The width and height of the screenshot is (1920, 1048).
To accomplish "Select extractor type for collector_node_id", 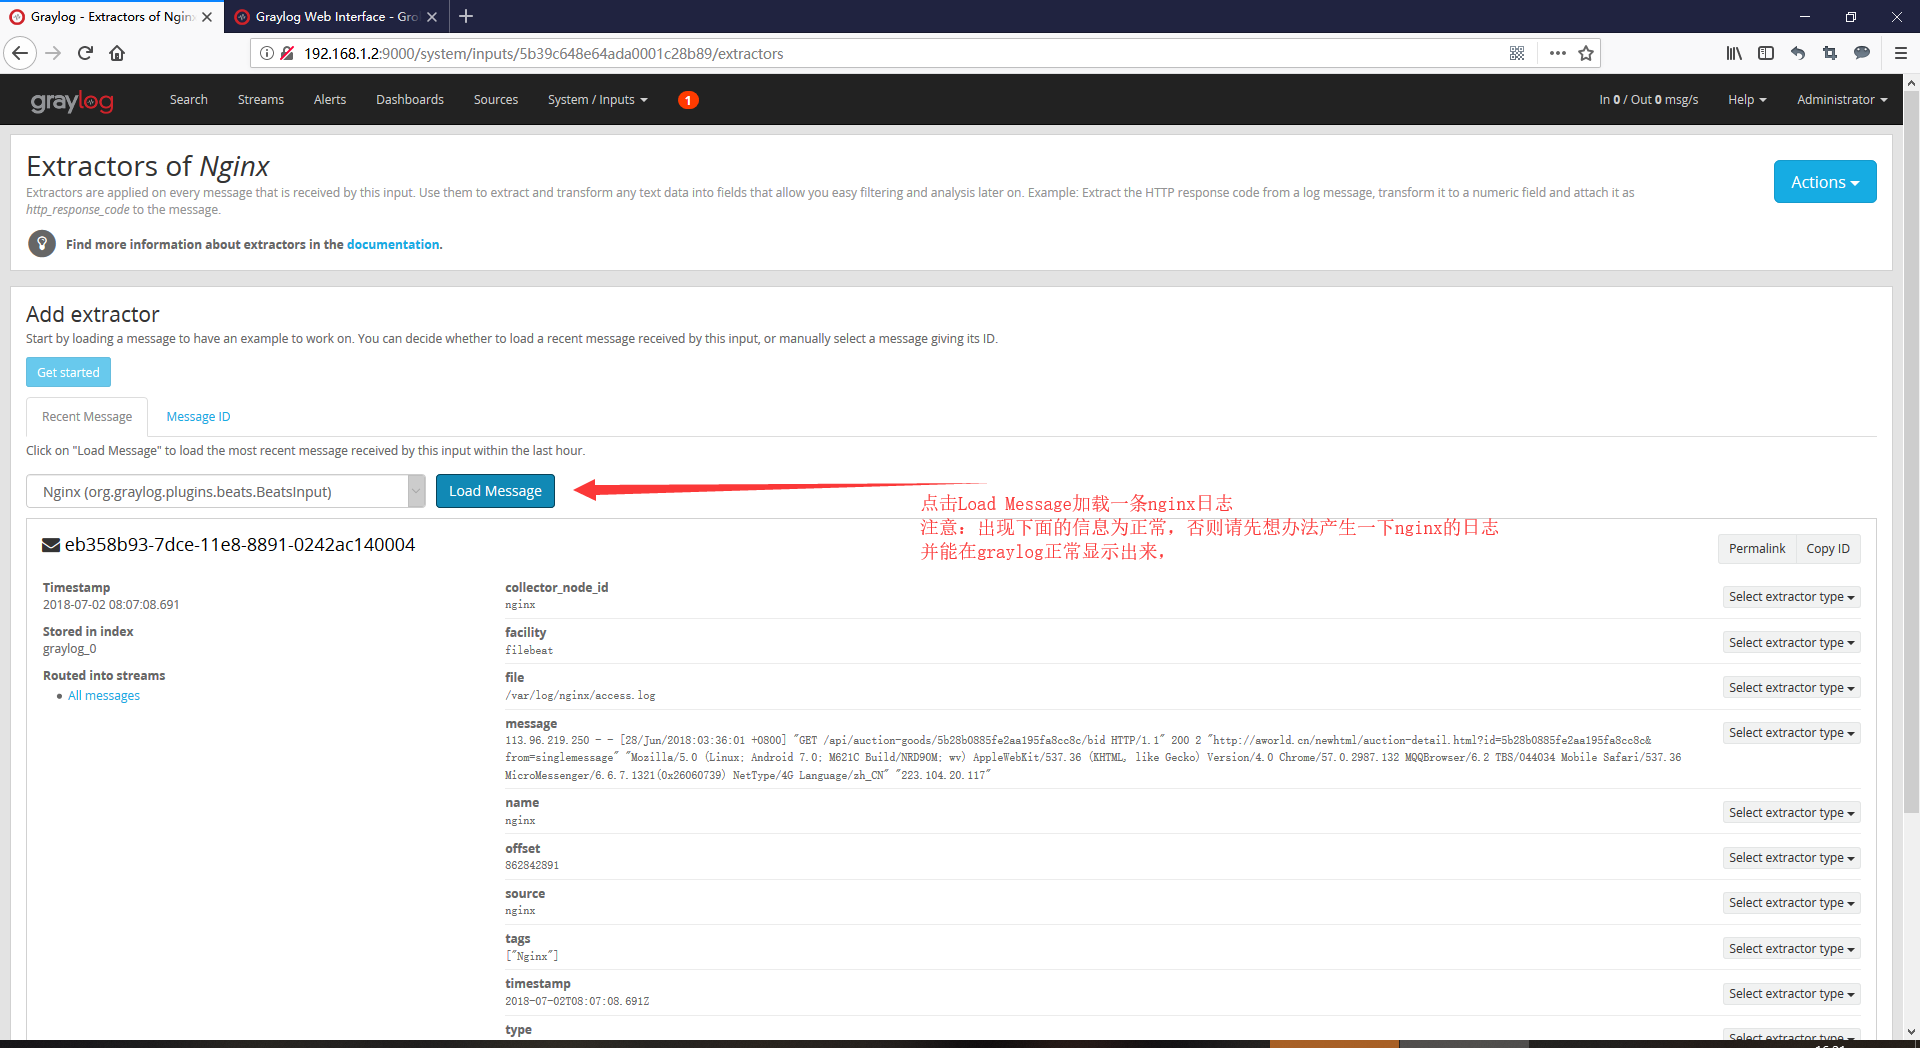I will point(1791,597).
